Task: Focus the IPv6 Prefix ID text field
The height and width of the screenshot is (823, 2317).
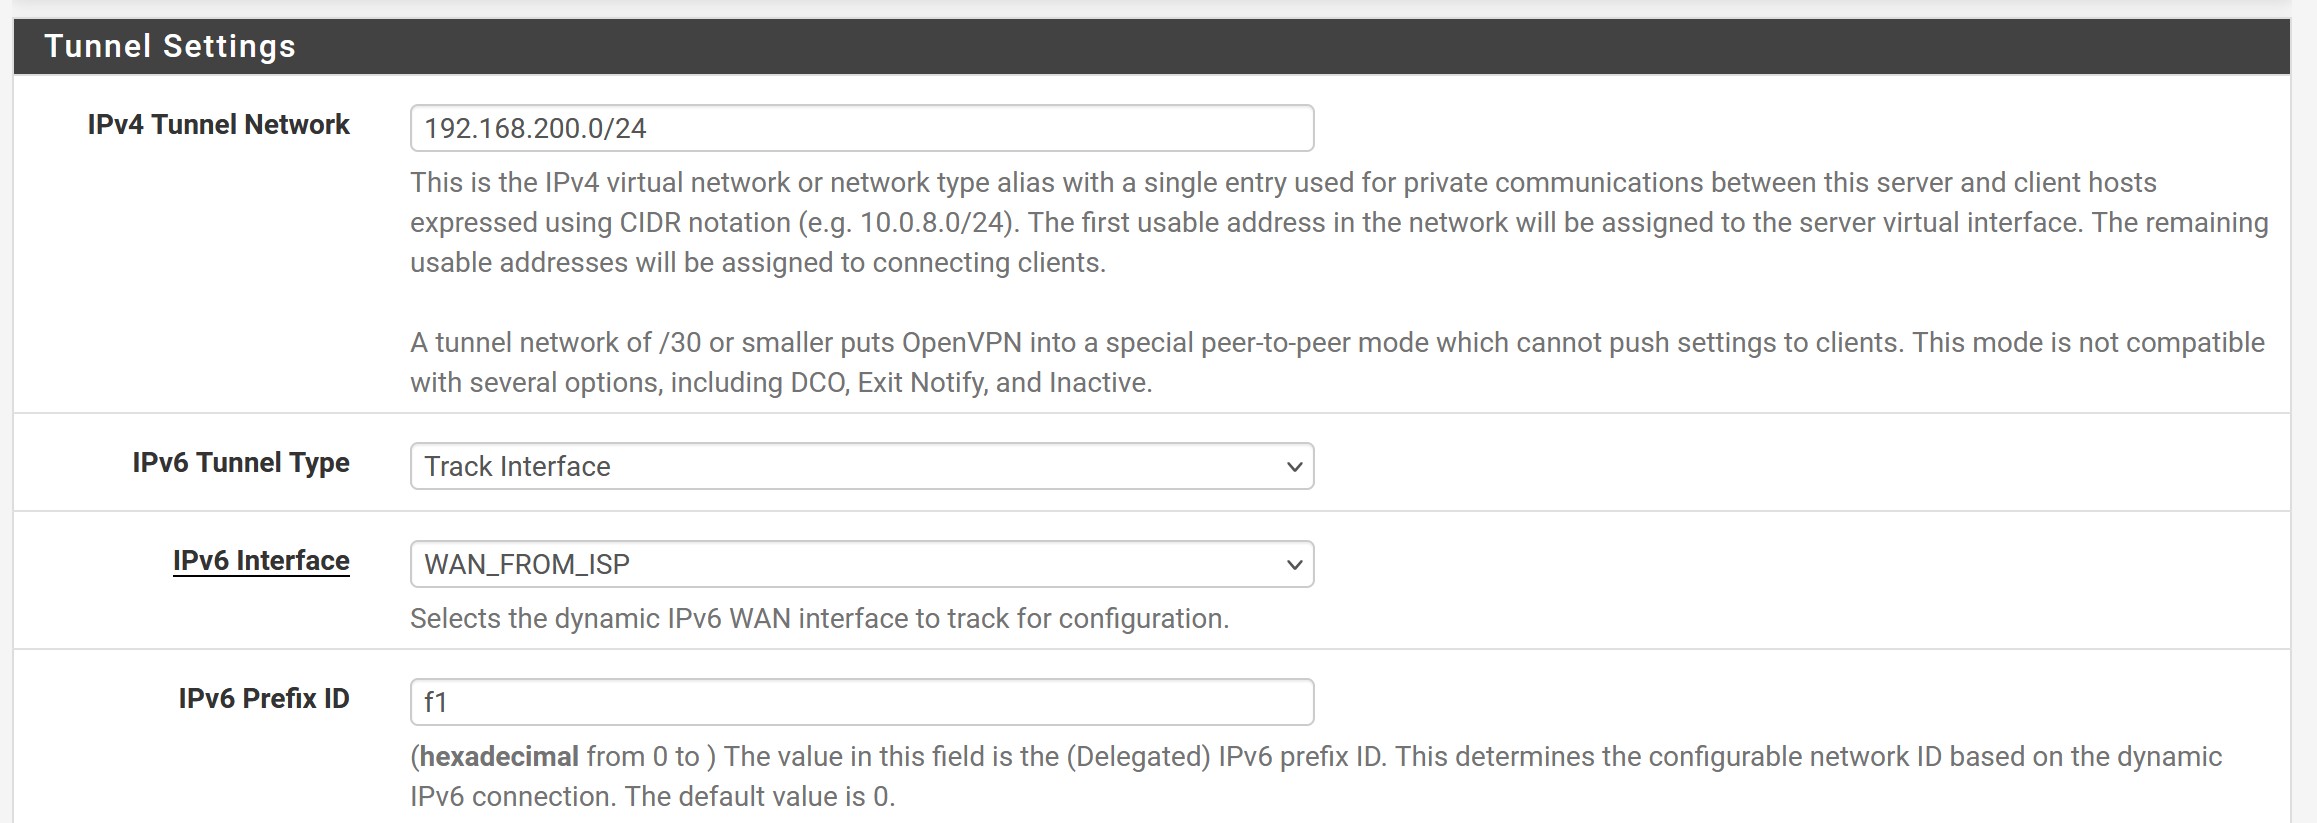Action: pos(860,702)
